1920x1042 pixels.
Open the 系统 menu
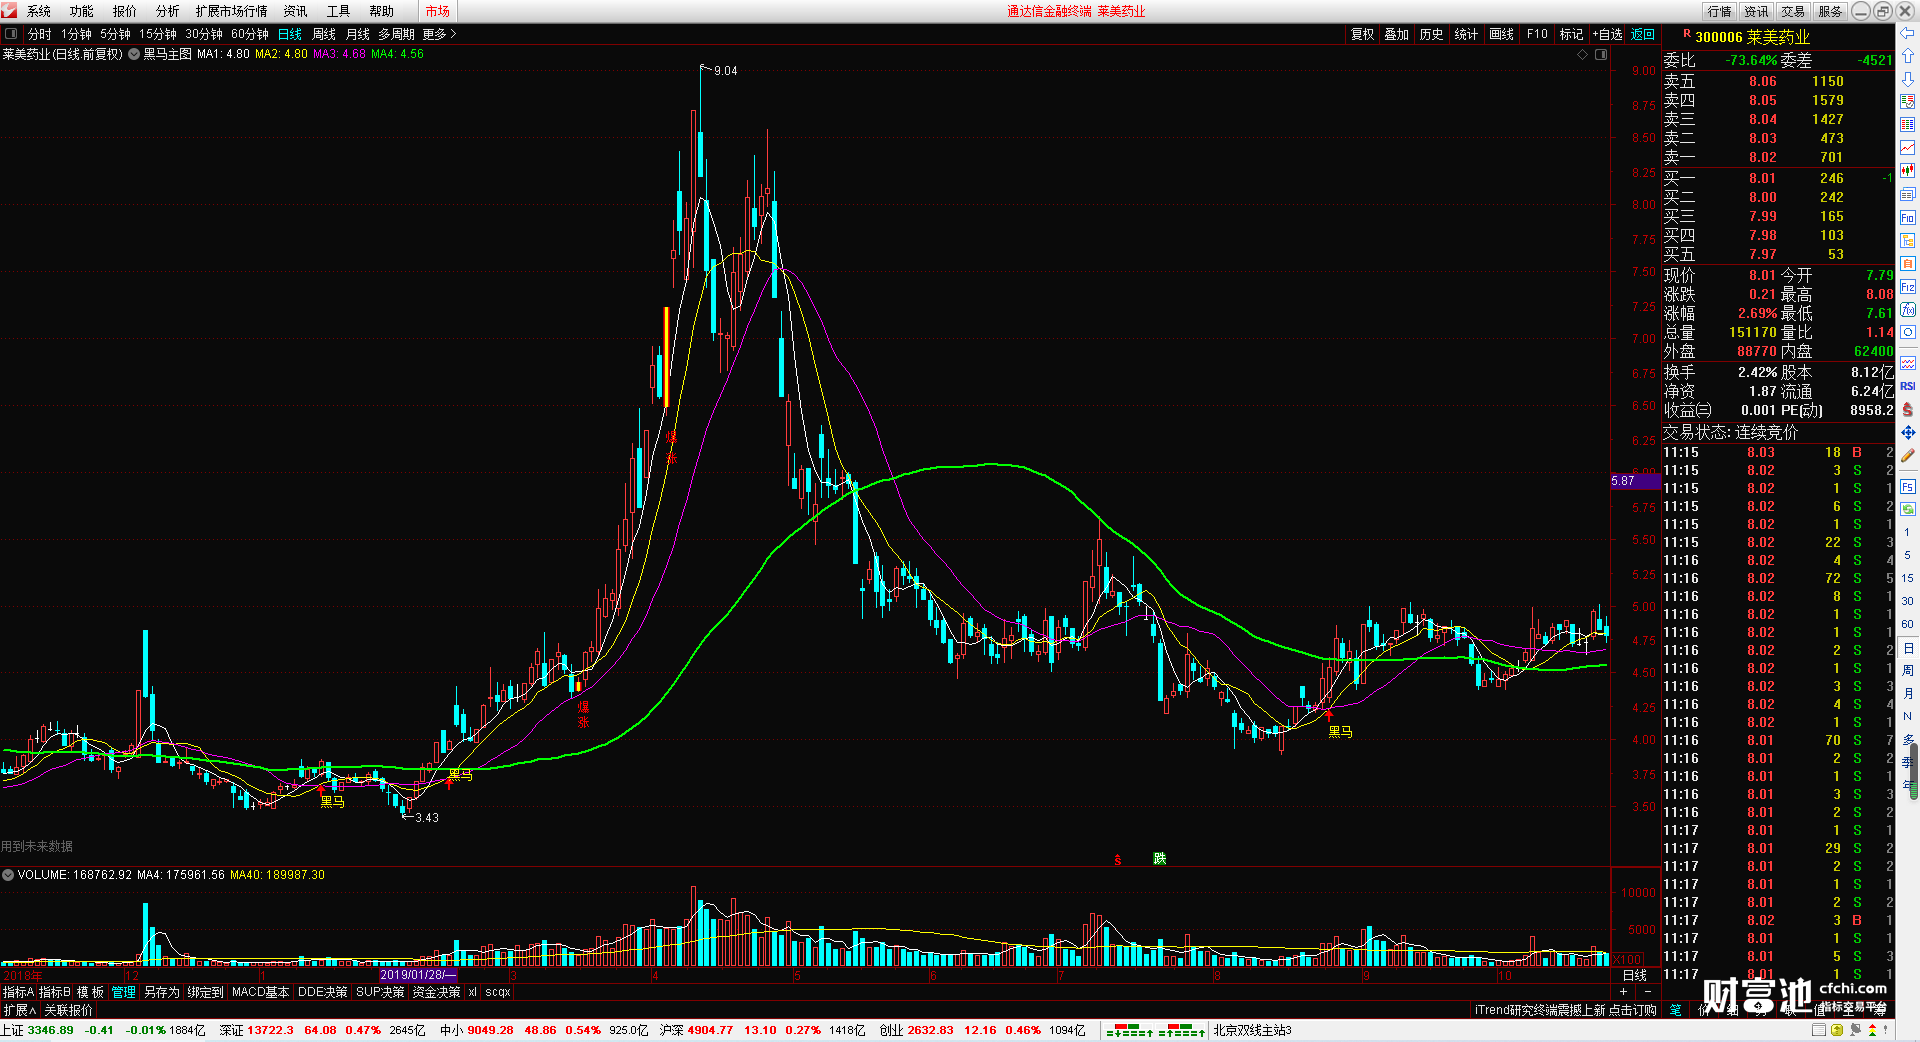point(39,11)
